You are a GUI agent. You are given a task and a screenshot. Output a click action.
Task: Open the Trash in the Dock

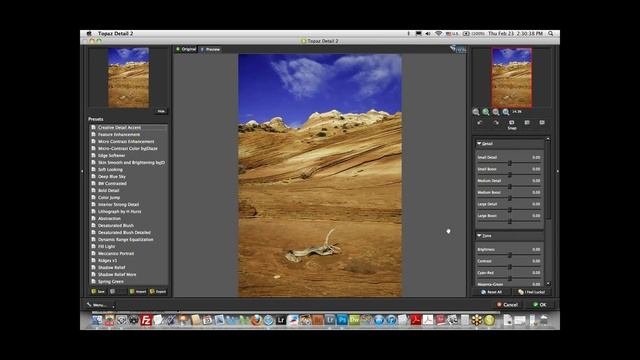pyautogui.click(x=544, y=320)
